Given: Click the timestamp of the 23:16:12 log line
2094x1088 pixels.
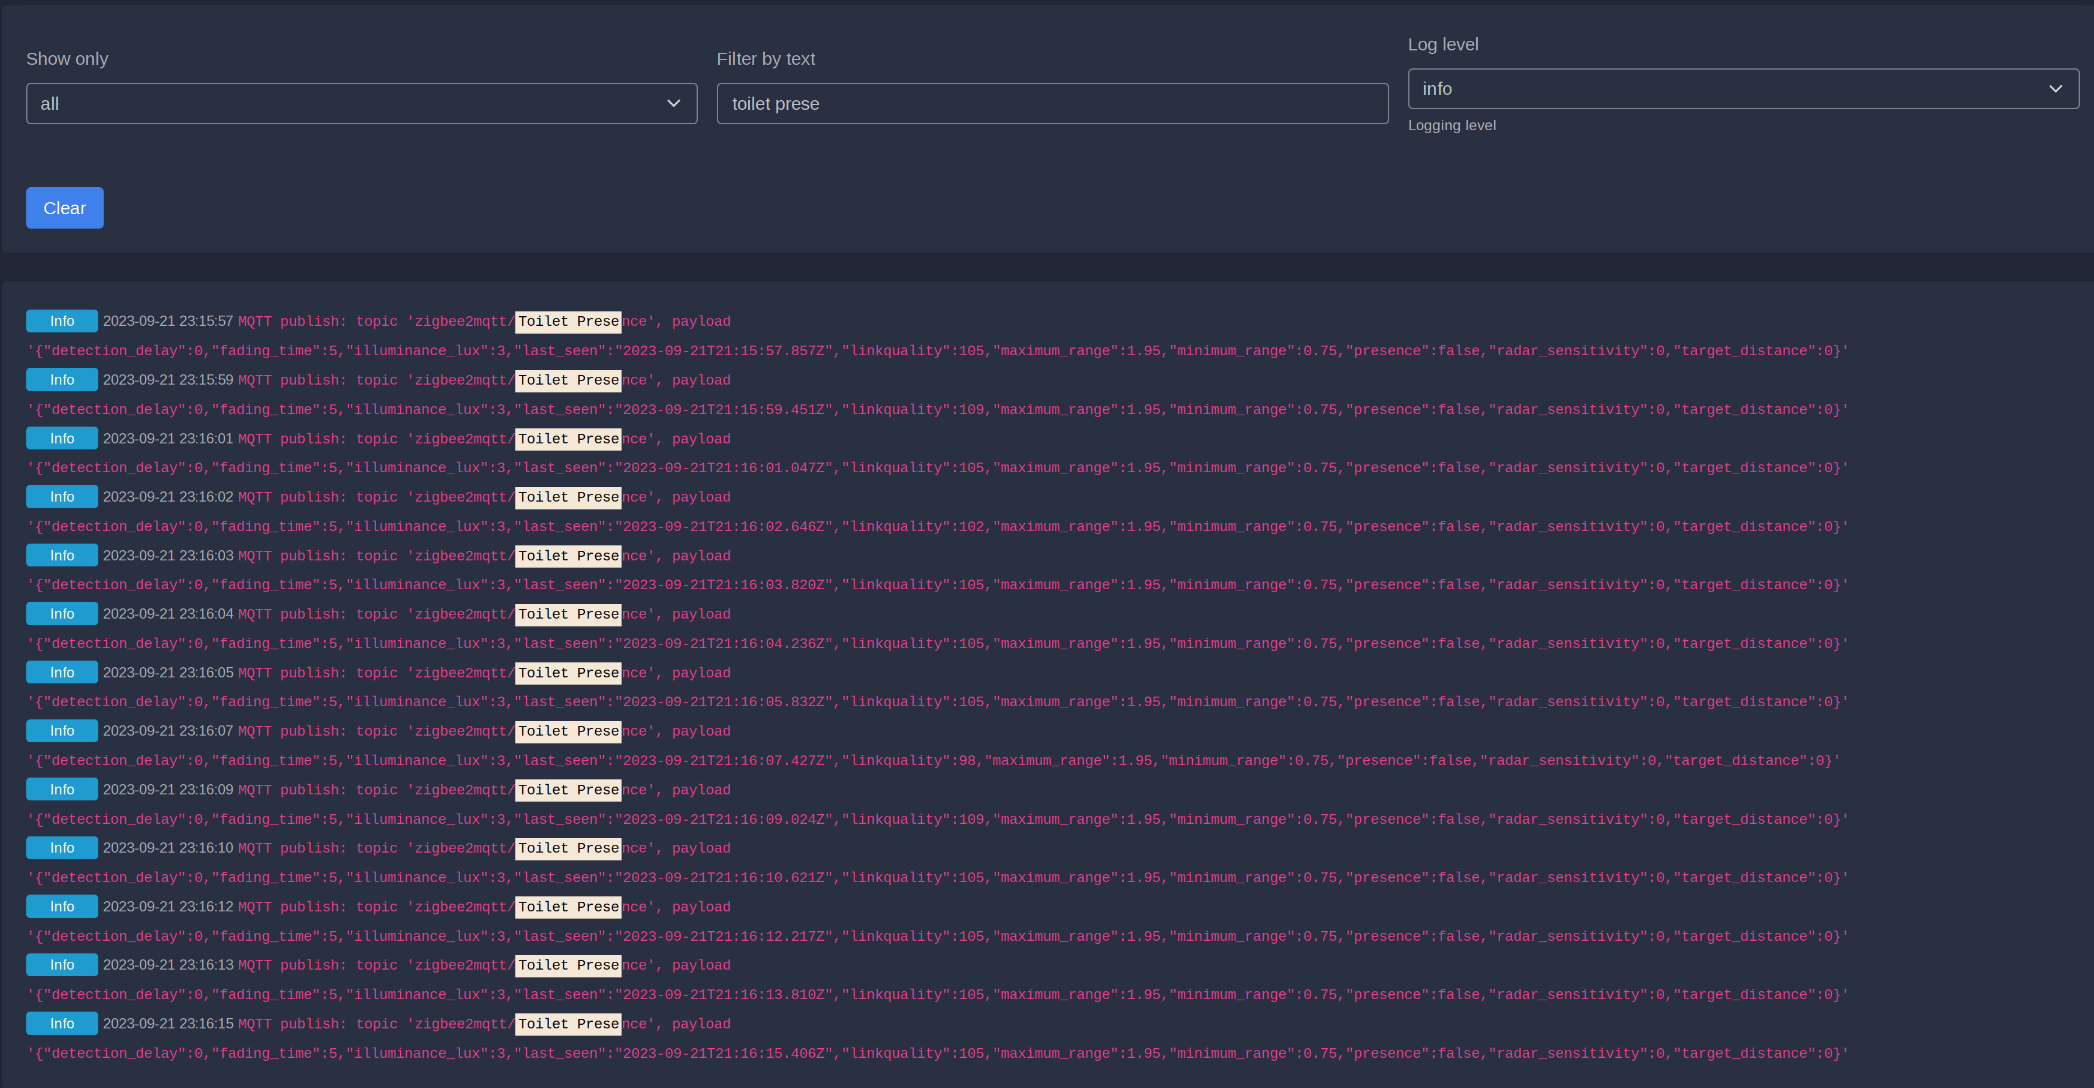Looking at the screenshot, I should tap(168, 907).
